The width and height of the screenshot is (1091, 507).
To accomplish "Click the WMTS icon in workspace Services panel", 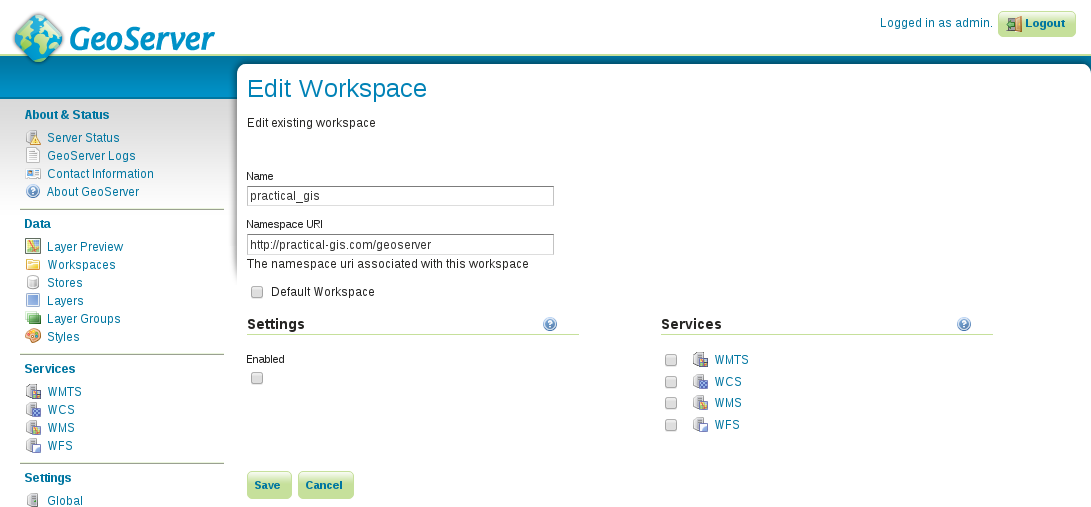I will tap(700, 360).
